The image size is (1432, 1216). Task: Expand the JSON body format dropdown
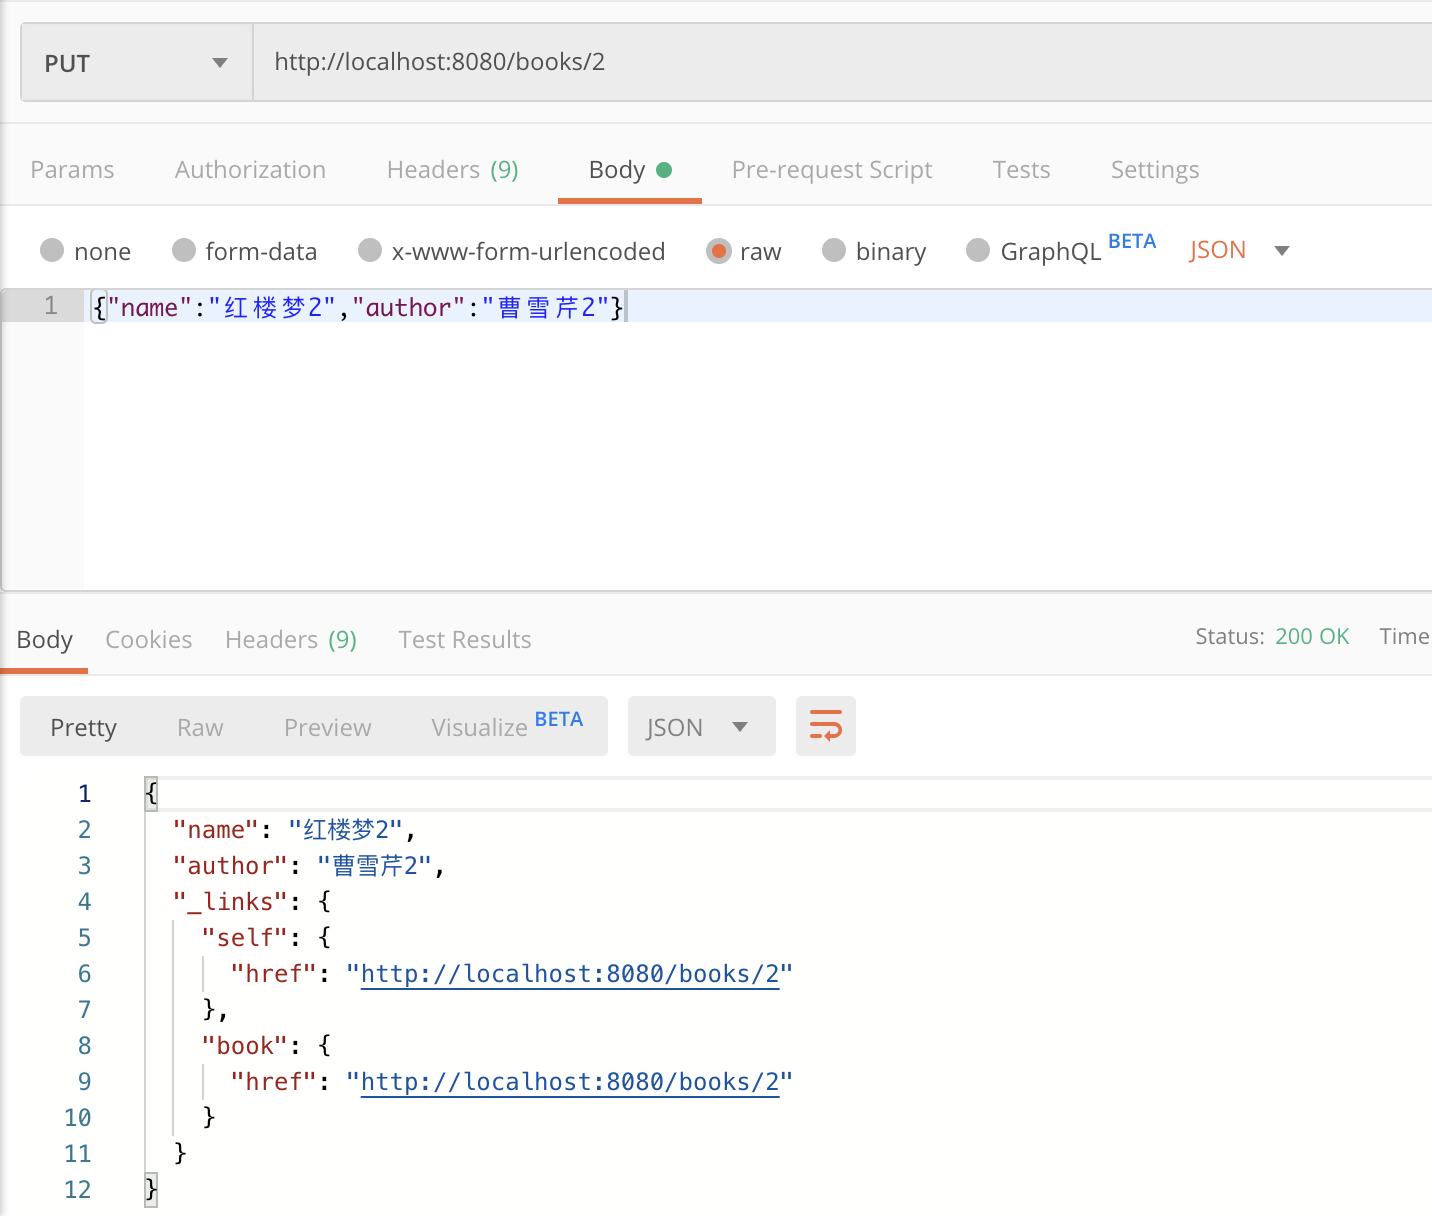point(1240,250)
